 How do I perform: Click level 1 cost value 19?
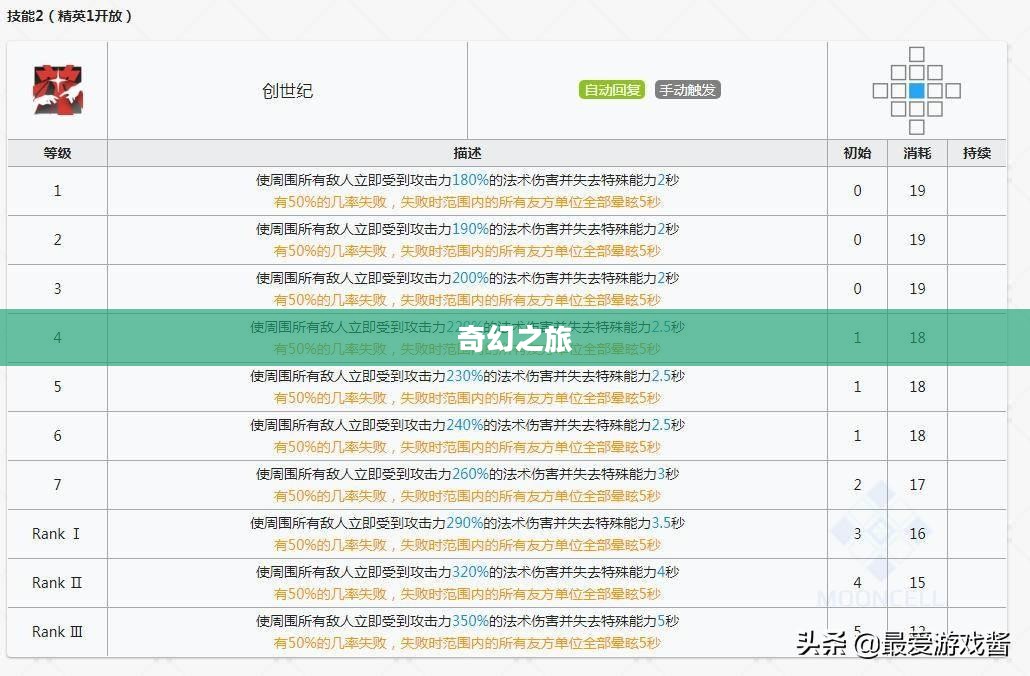[x=917, y=191]
